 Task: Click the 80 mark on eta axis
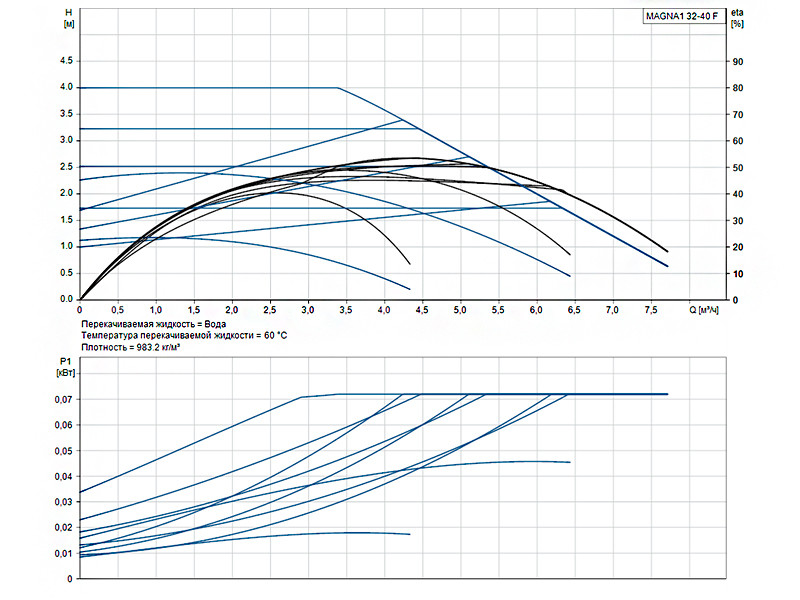[738, 88]
